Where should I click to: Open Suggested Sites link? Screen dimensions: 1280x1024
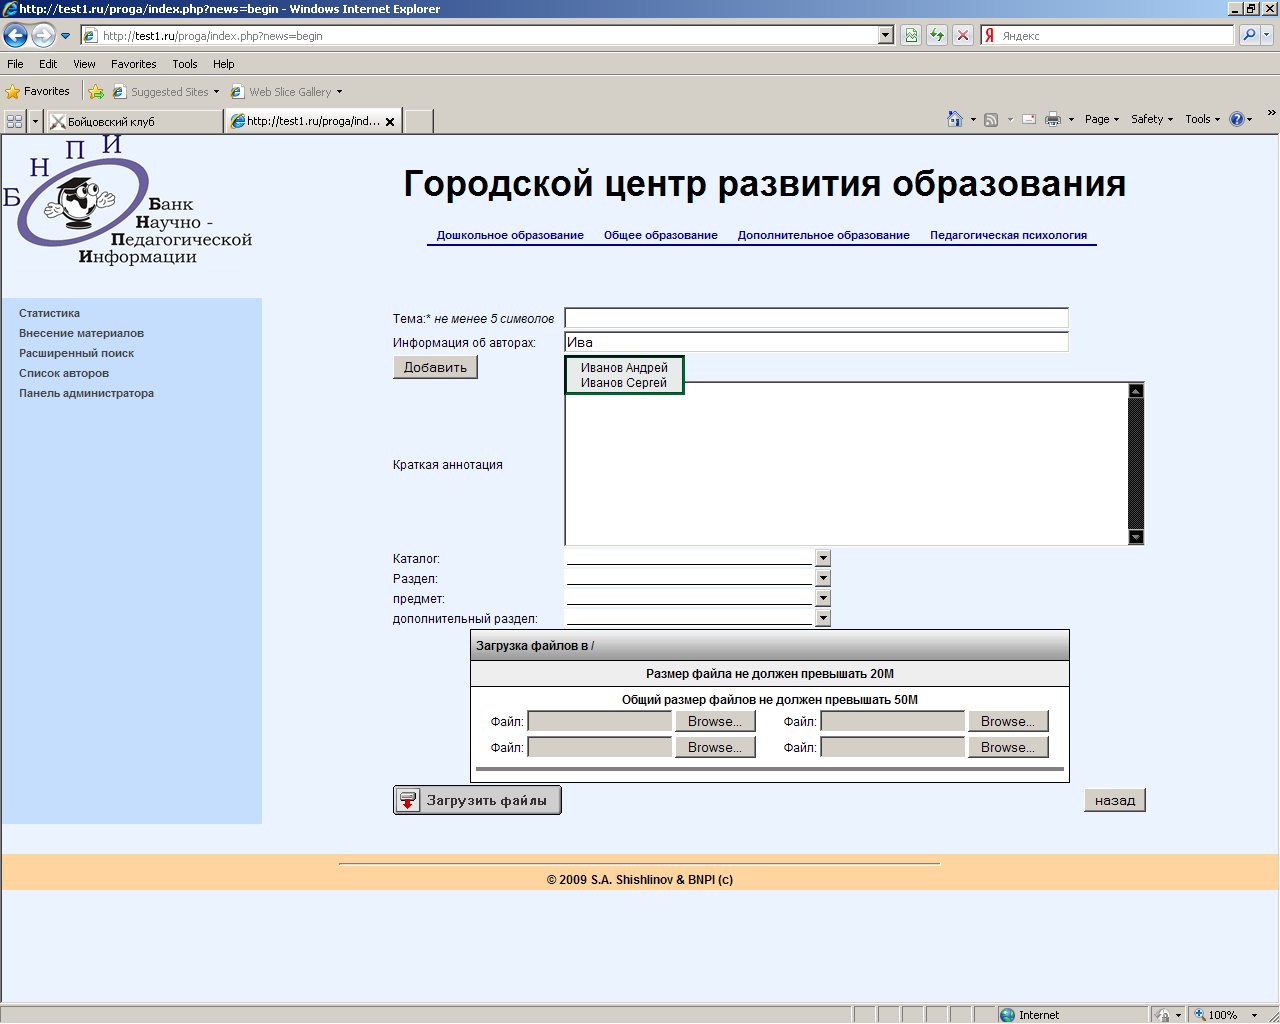[x=165, y=92]
